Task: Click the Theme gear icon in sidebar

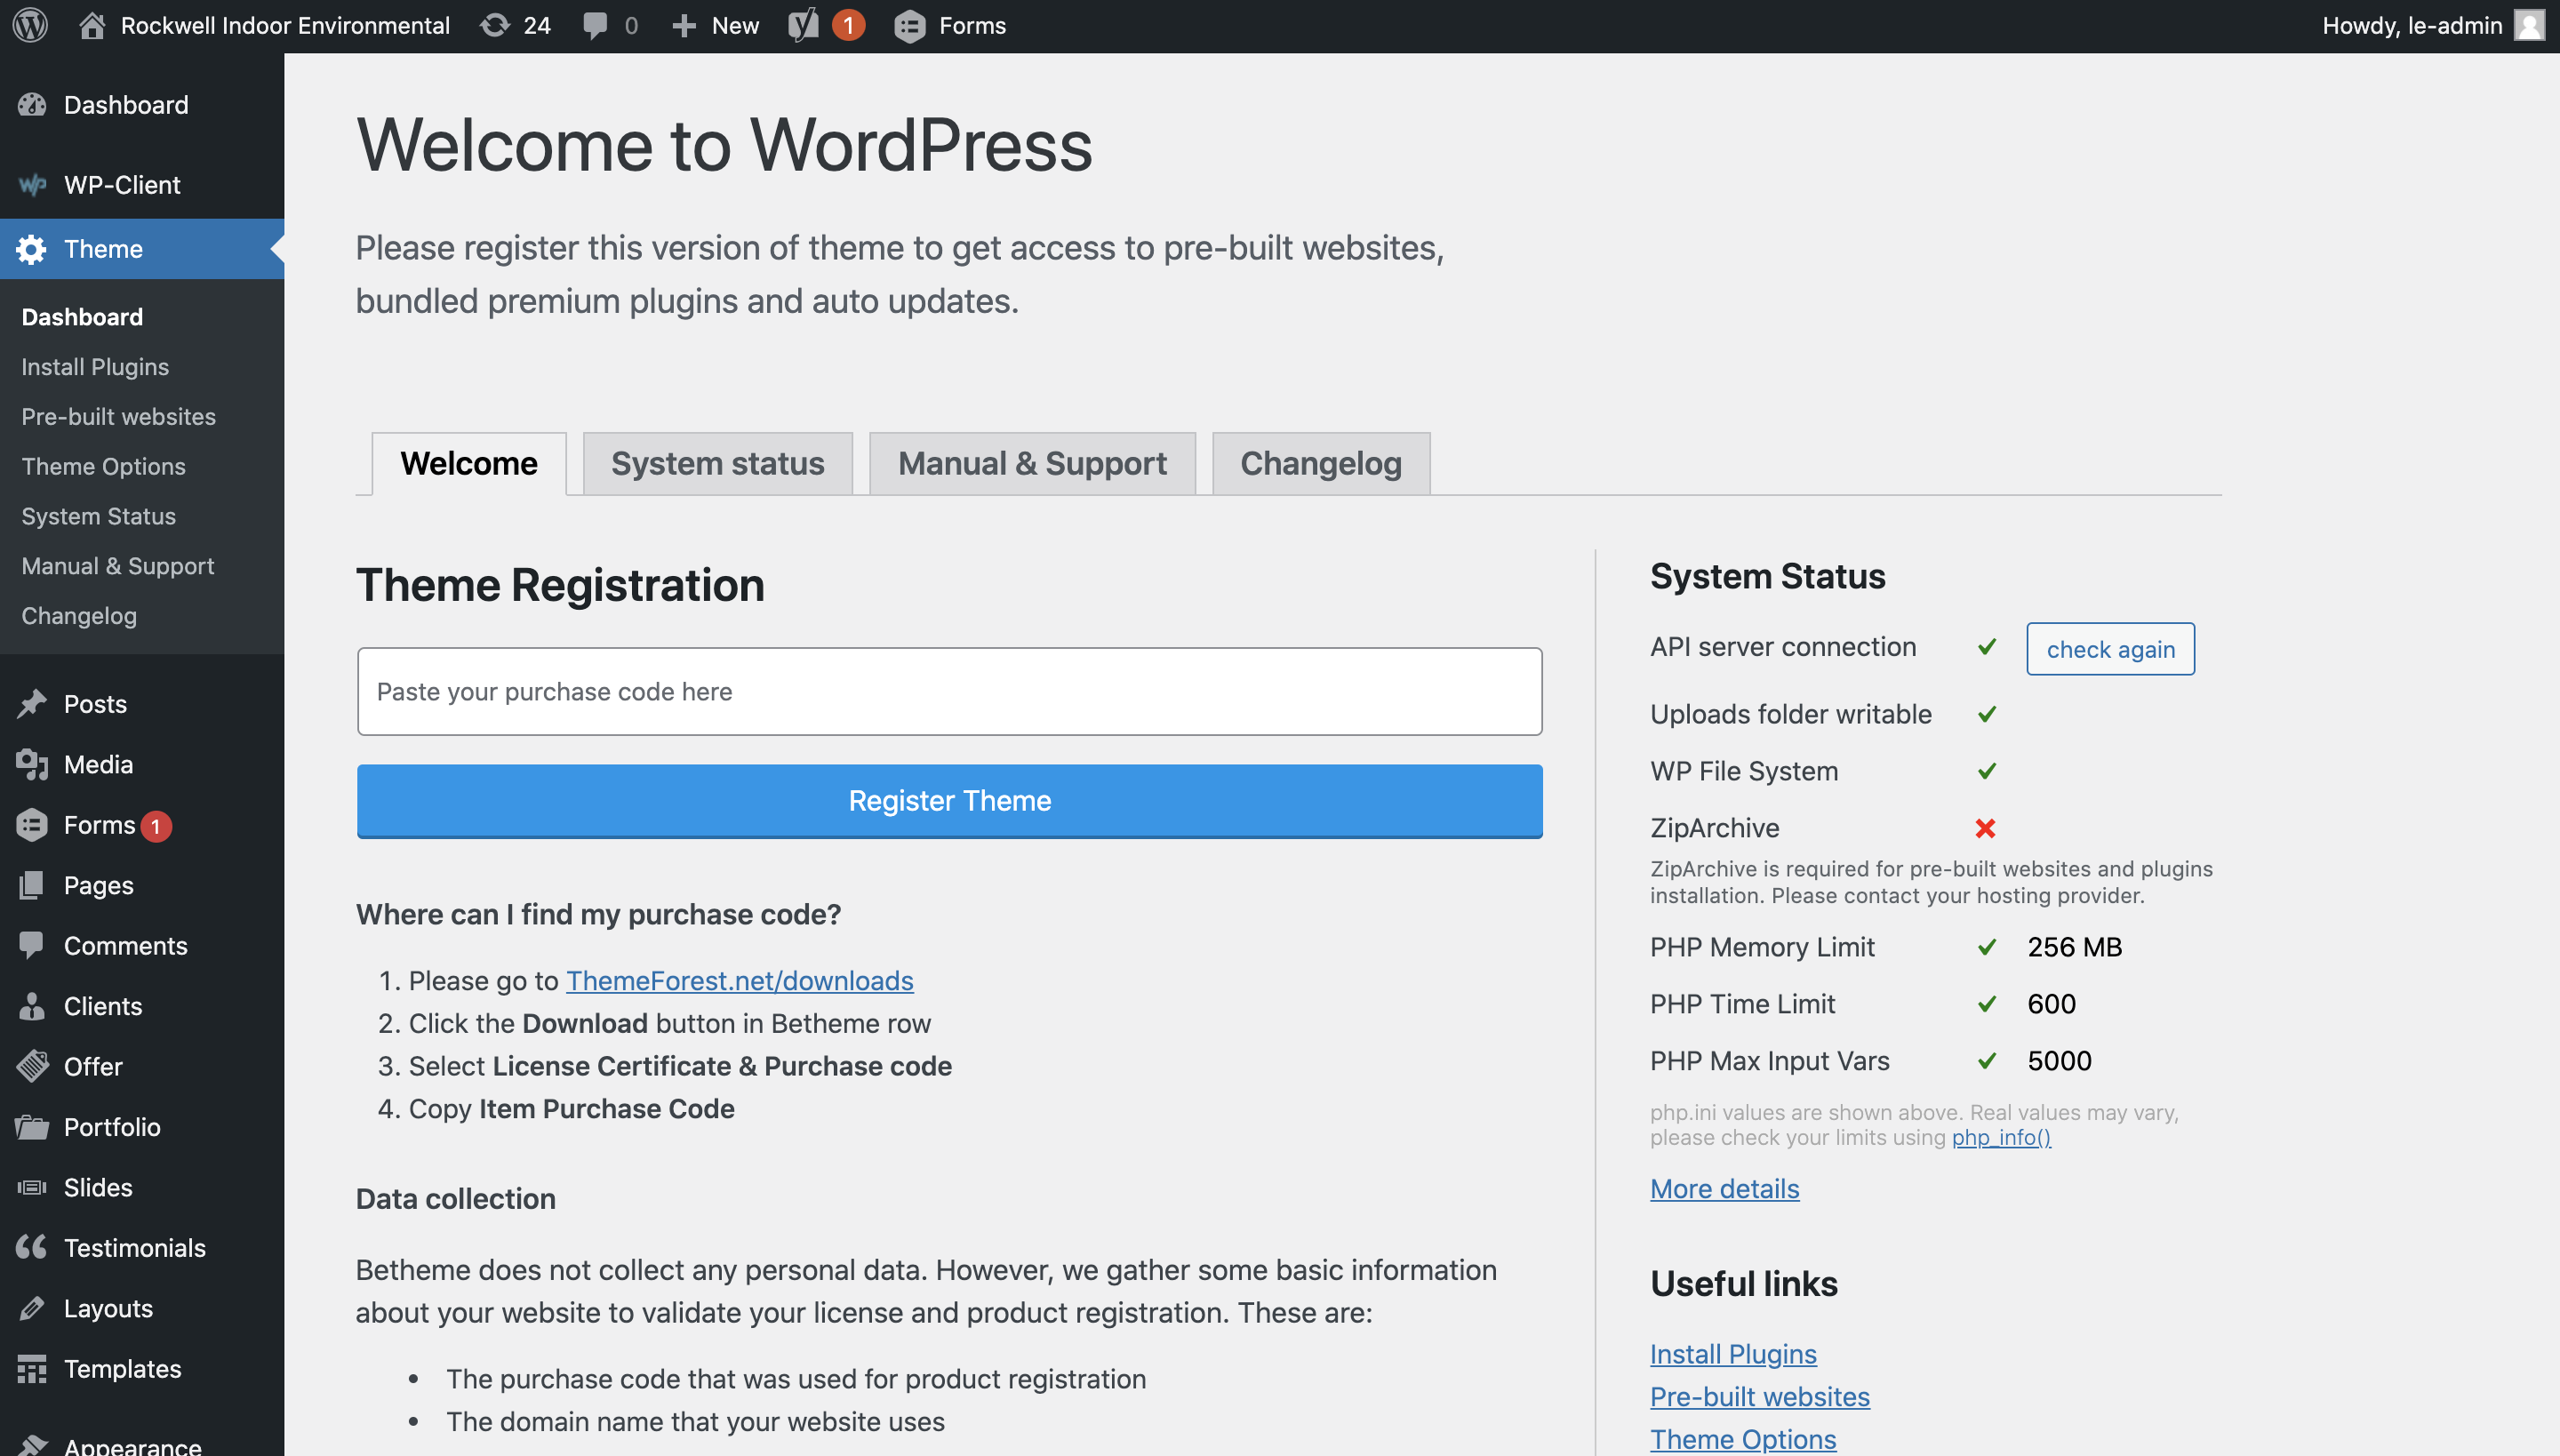Action: [32, 249]
